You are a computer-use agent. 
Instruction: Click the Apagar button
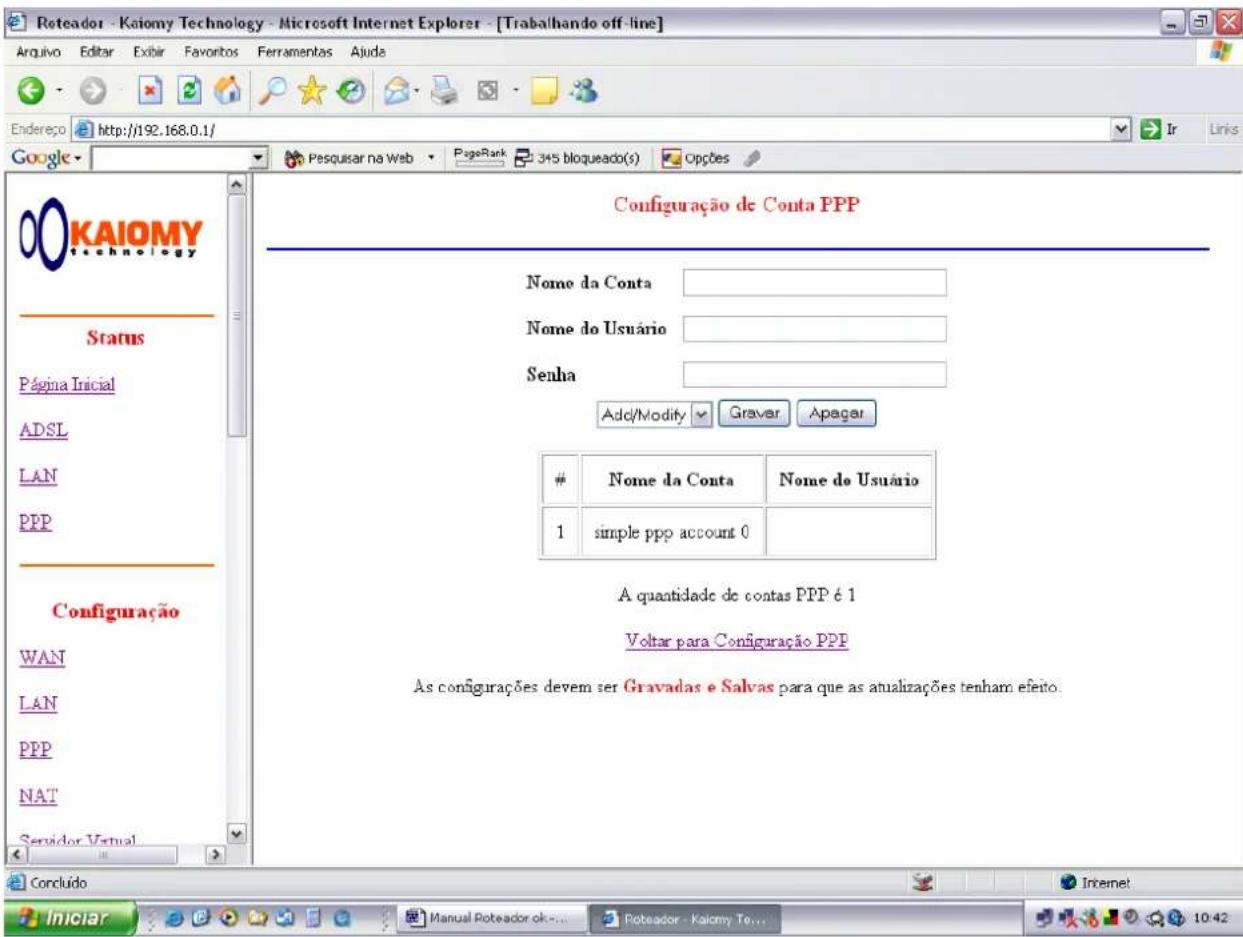(x=837, y=413)
